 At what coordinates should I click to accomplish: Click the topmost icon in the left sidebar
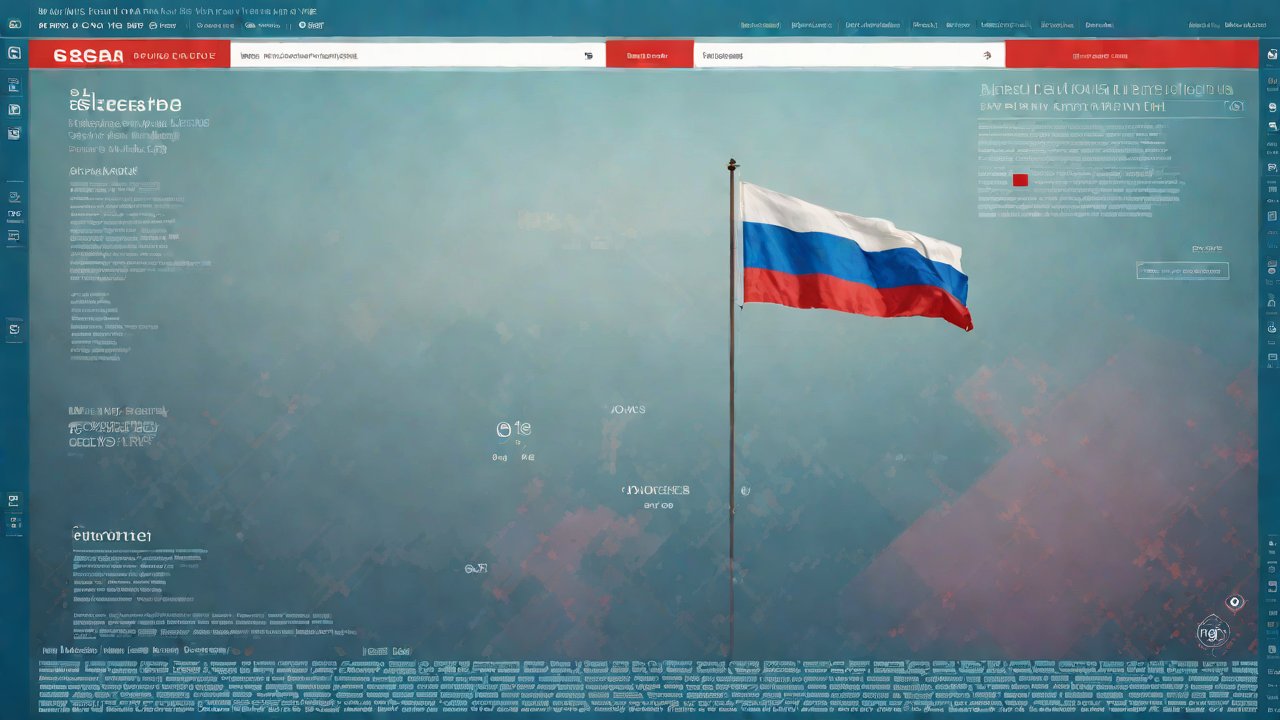[x=14, y=53]
